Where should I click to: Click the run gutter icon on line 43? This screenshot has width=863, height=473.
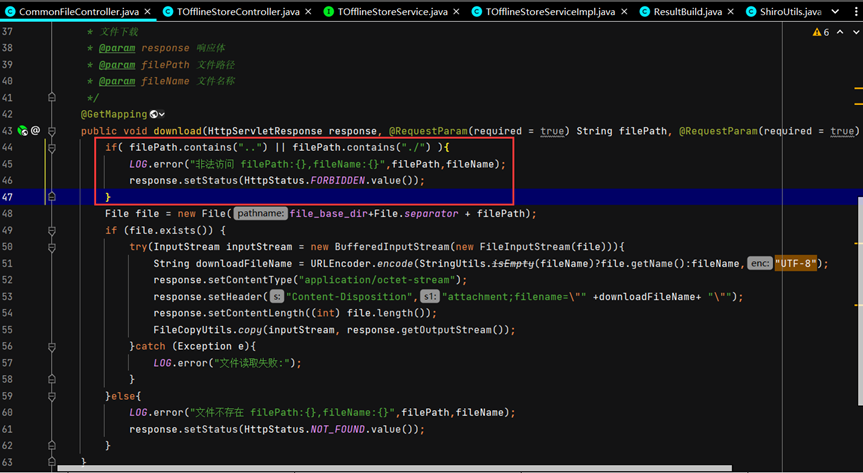(x=22, y=130)
